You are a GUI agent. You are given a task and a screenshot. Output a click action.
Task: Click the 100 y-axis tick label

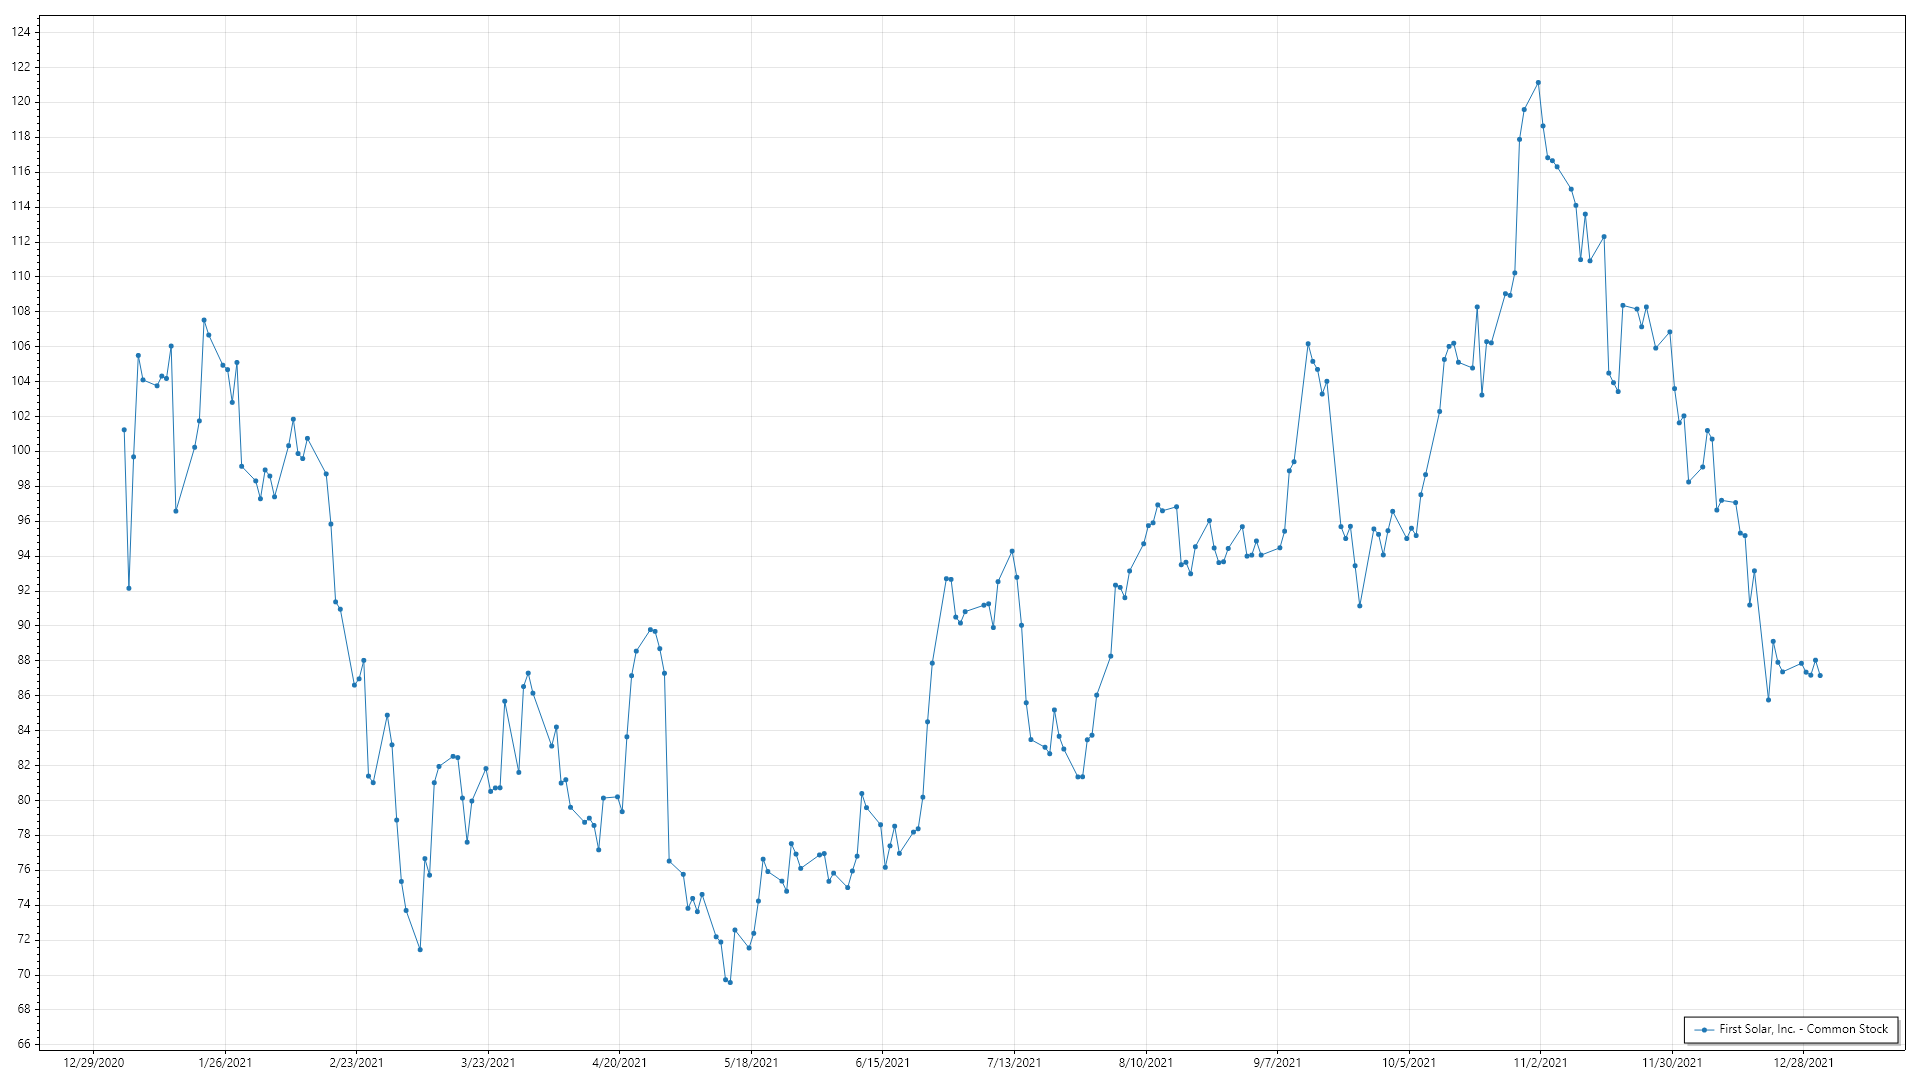click(21, 451)
